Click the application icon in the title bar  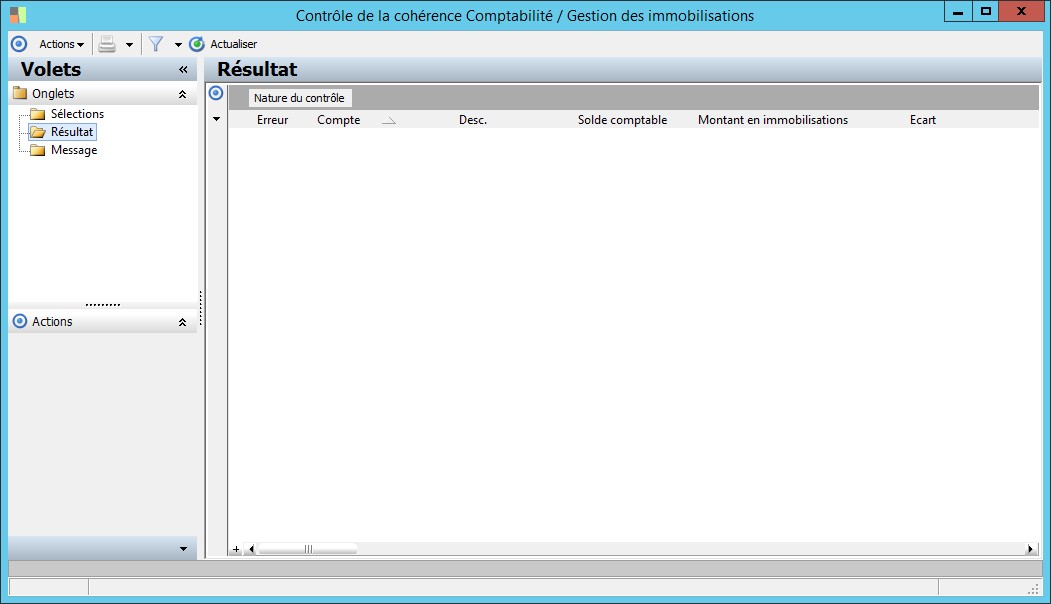click(18, 15)
